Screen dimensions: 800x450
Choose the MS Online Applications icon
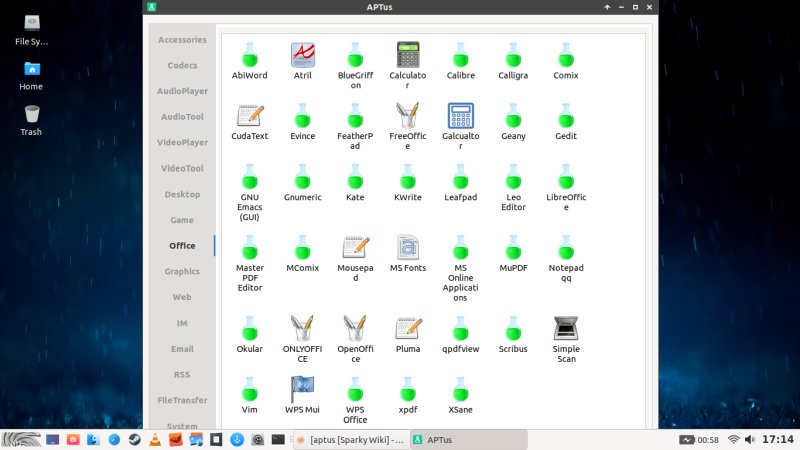[x=461, y=247]
